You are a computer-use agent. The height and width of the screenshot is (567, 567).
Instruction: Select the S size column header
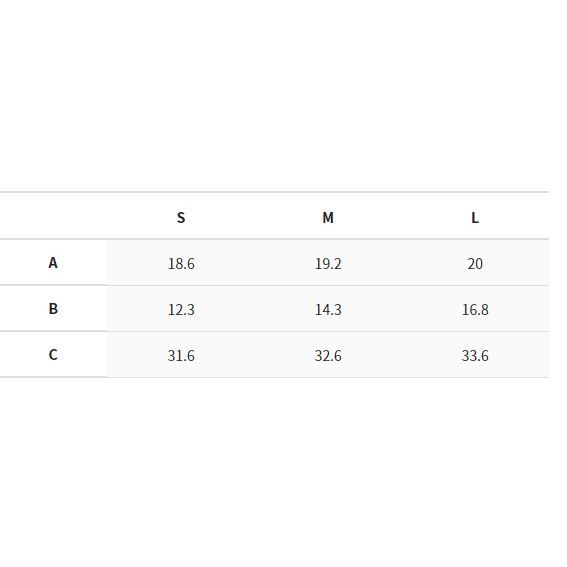[181, 216]
